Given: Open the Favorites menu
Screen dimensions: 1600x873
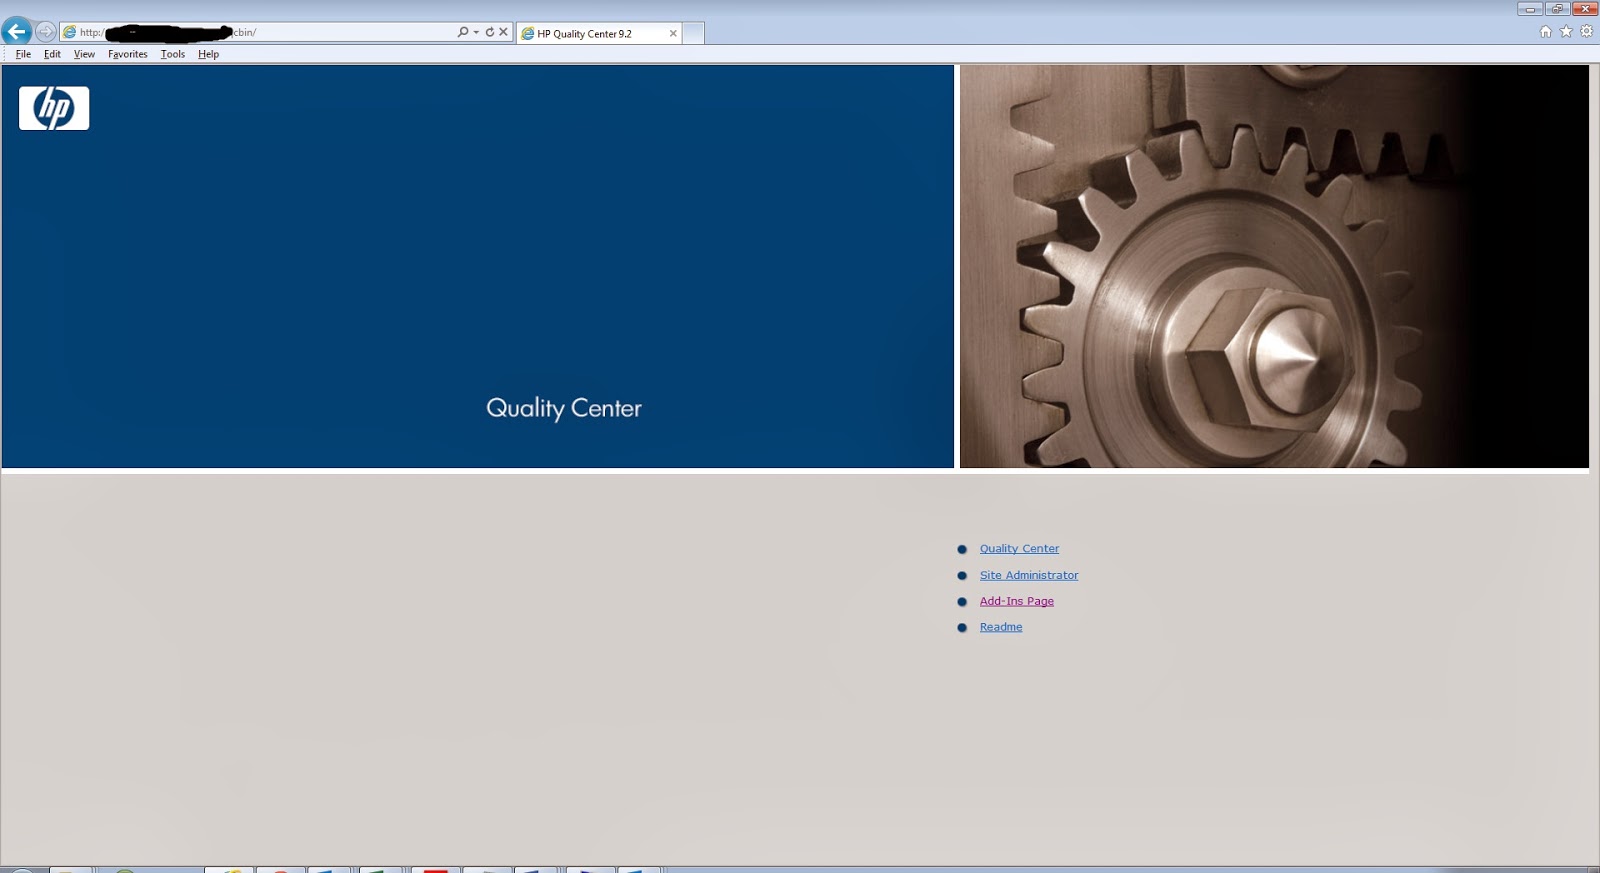Looking at the screenshot, I should click(128, 54).
